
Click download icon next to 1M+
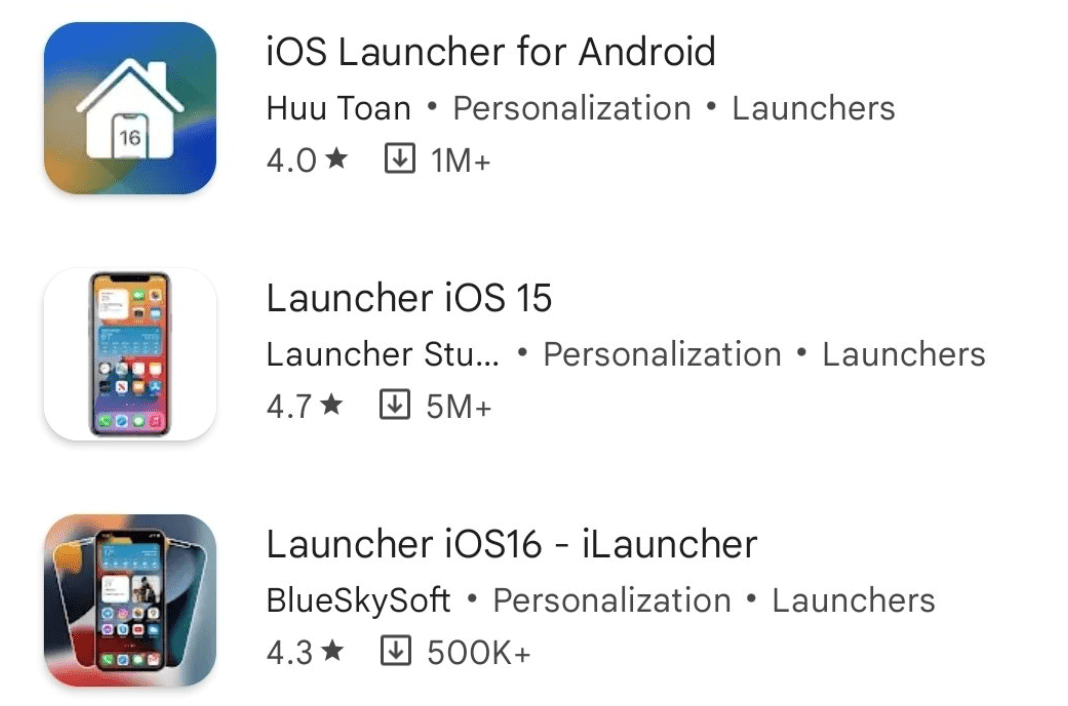[x=400, y=159]
